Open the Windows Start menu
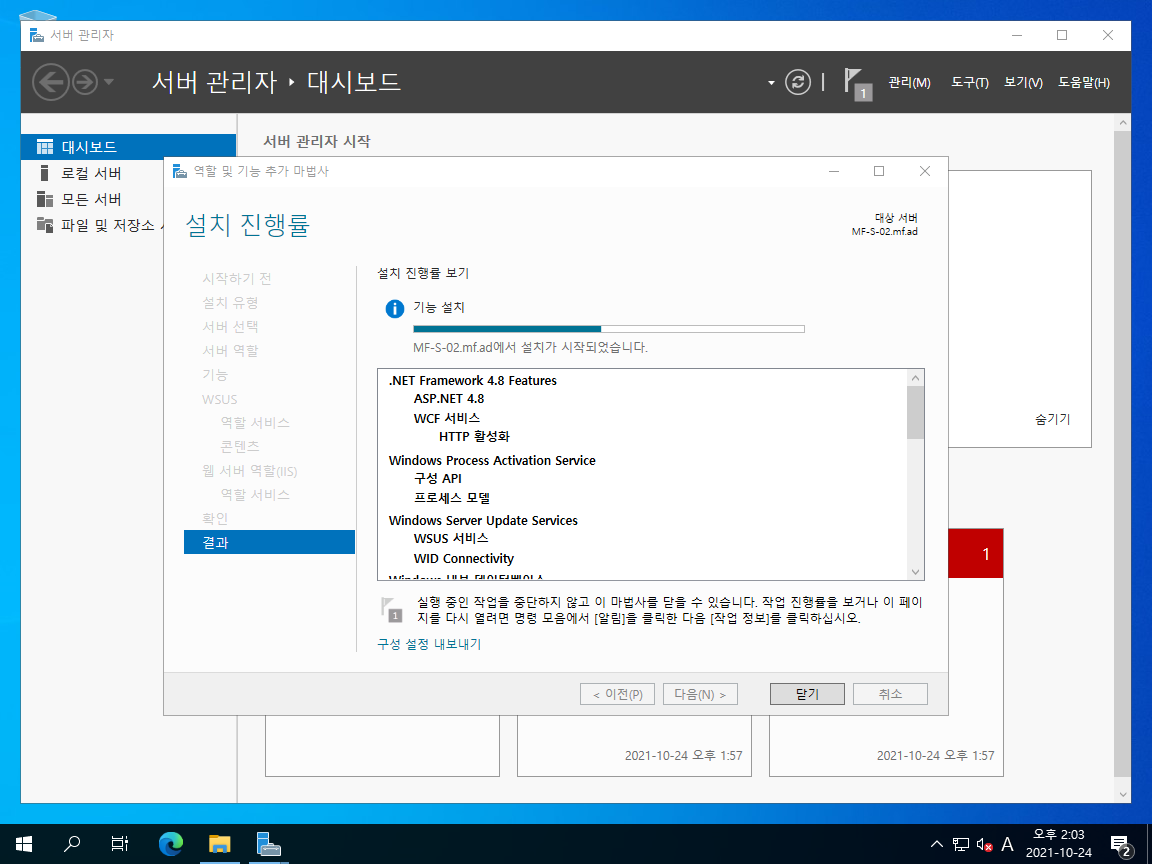The image size is (1152, 864). 24,844
